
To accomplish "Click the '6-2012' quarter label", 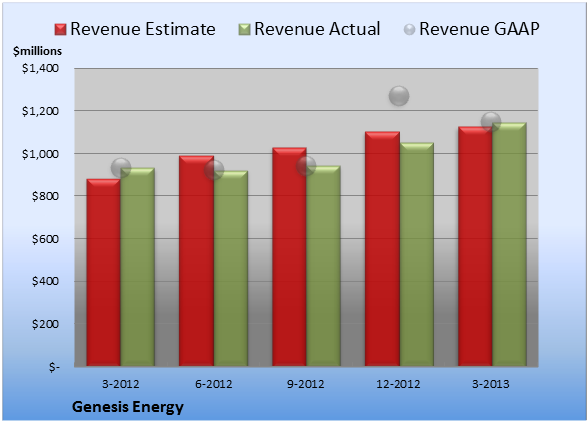I will tap(214, 384).
